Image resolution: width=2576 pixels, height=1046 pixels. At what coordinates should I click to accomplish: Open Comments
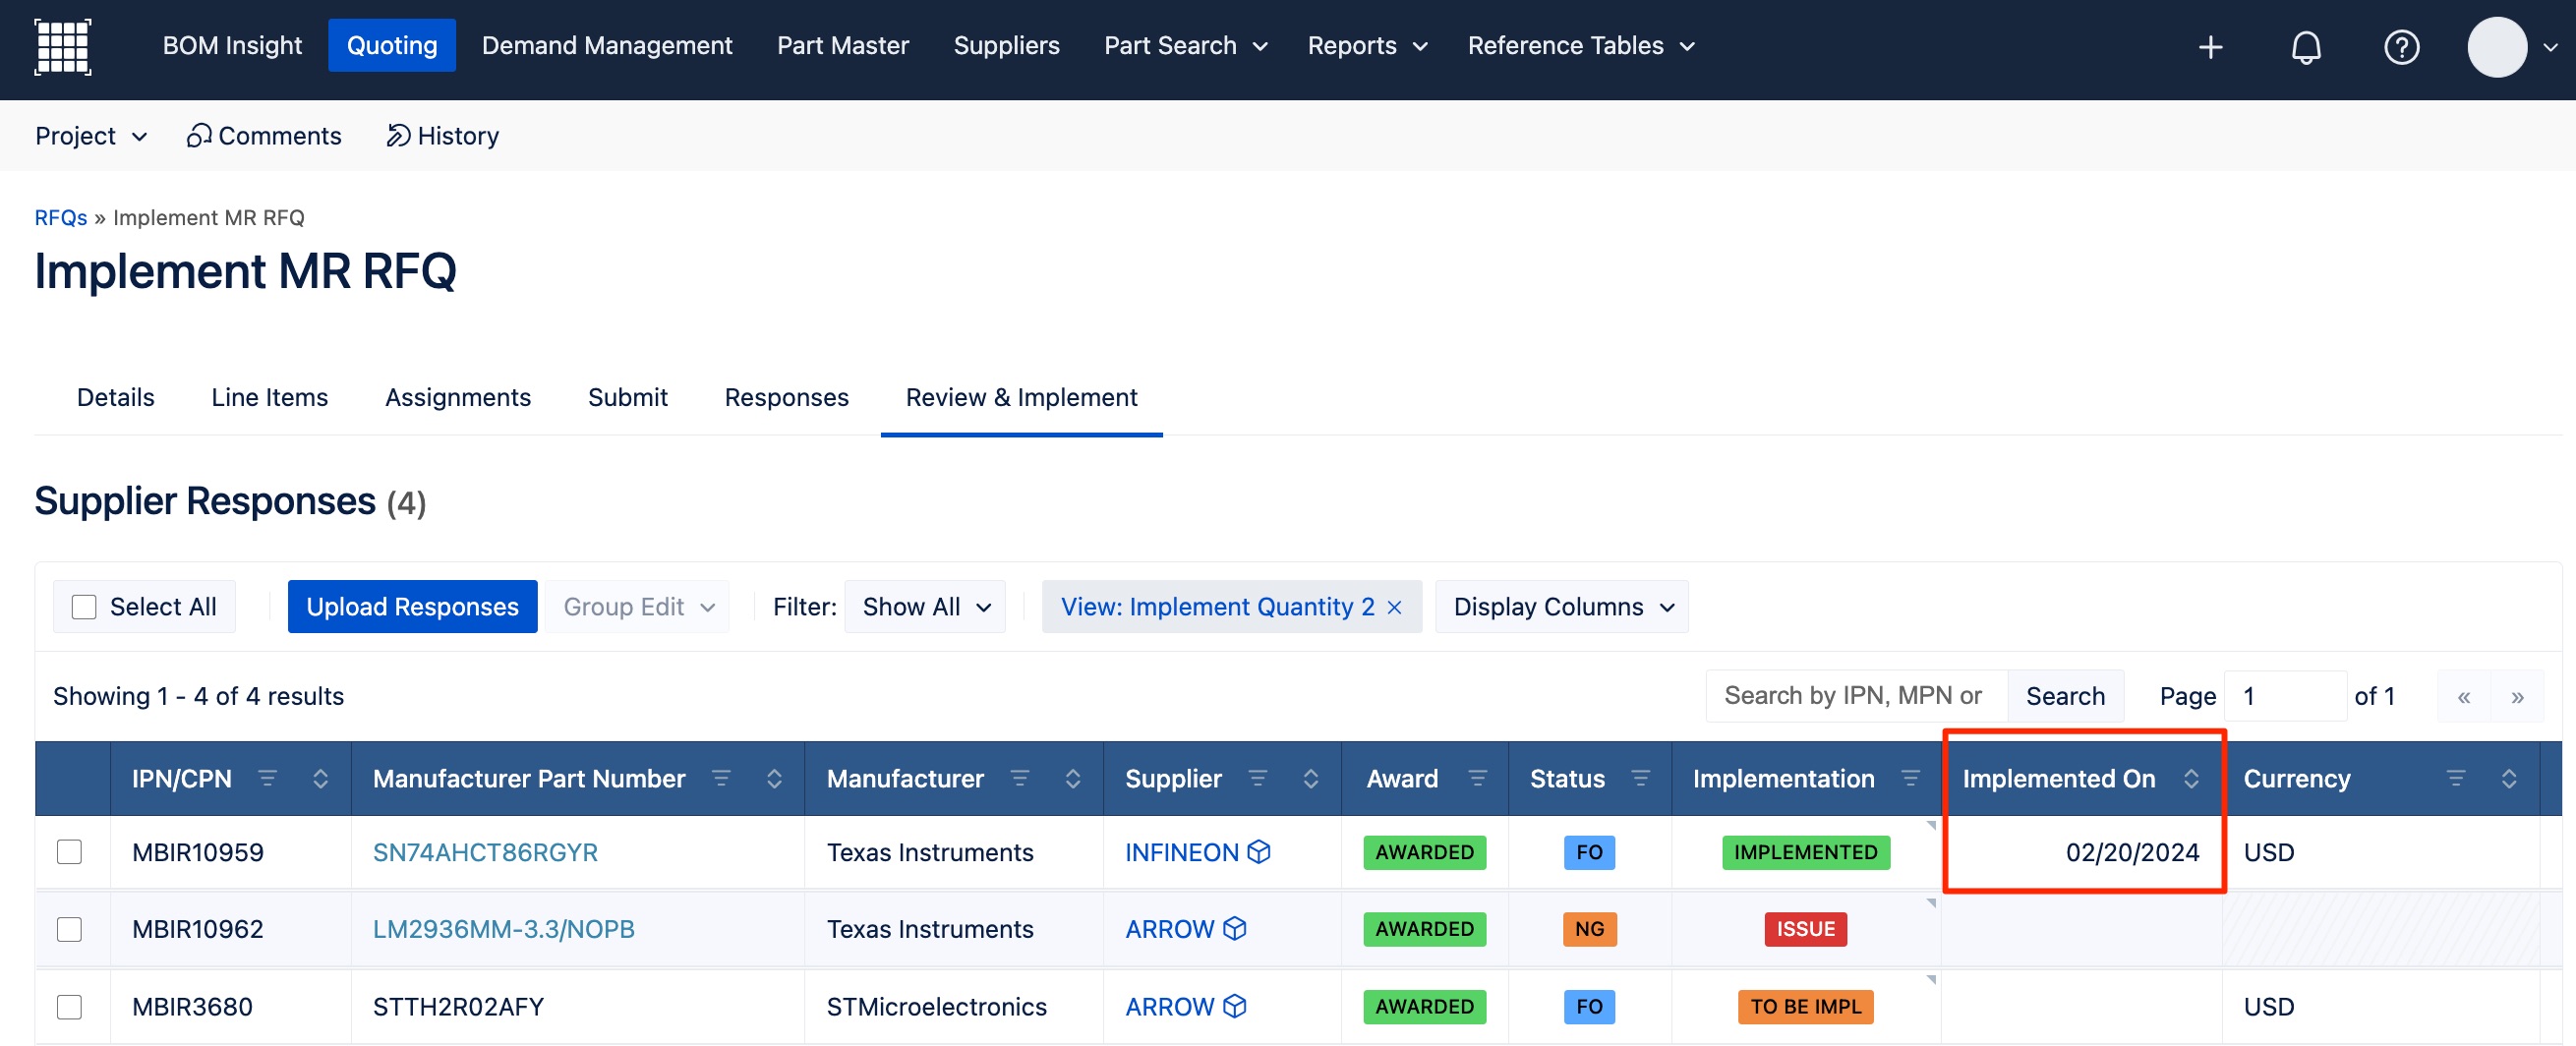tap(264, 135)
